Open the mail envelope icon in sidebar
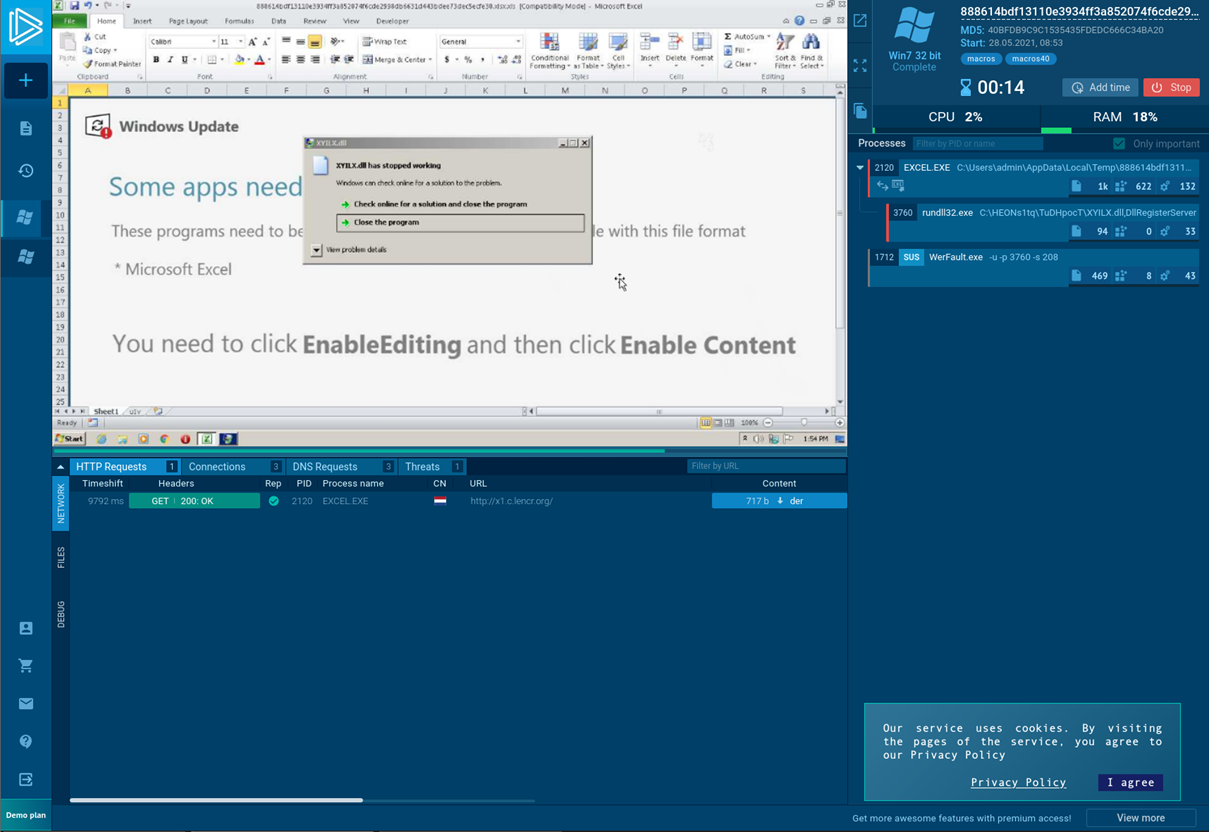Screen dimensions: 1209x832 (26, 704)
